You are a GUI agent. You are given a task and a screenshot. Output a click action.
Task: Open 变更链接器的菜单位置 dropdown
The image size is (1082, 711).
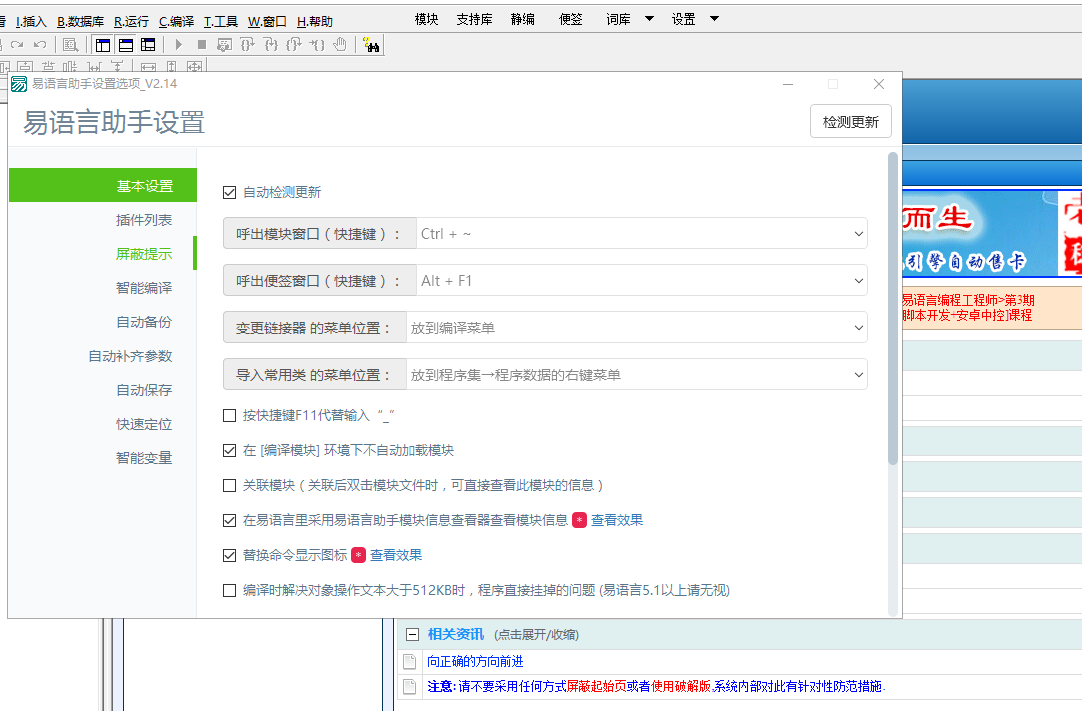pyautogui.click(x=636, y=328)
